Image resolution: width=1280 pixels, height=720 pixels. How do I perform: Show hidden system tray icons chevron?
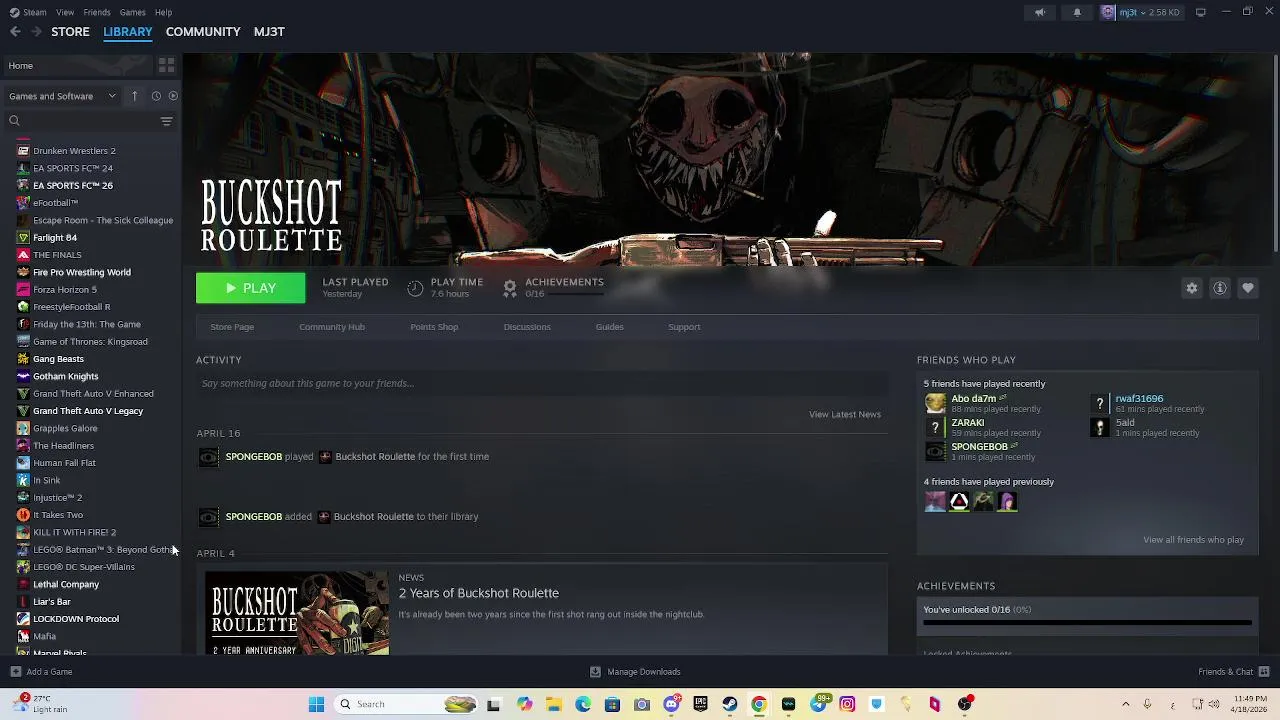click(1125, 704)
